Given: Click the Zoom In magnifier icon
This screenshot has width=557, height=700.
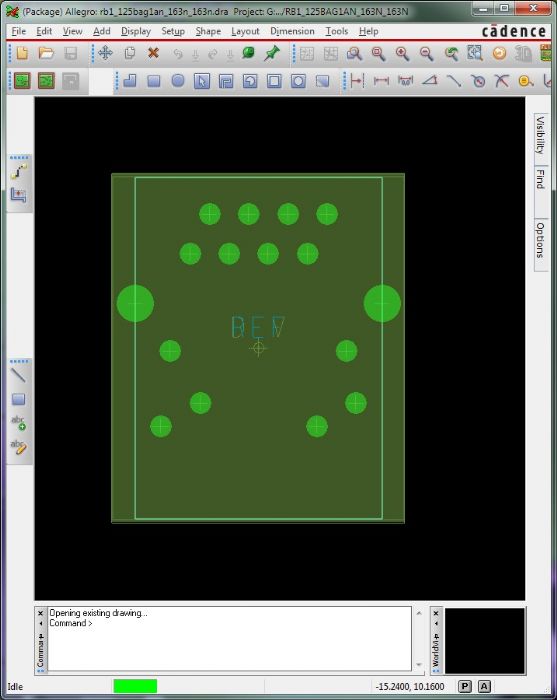Looking at the screenshot, I should pos(403,54).
